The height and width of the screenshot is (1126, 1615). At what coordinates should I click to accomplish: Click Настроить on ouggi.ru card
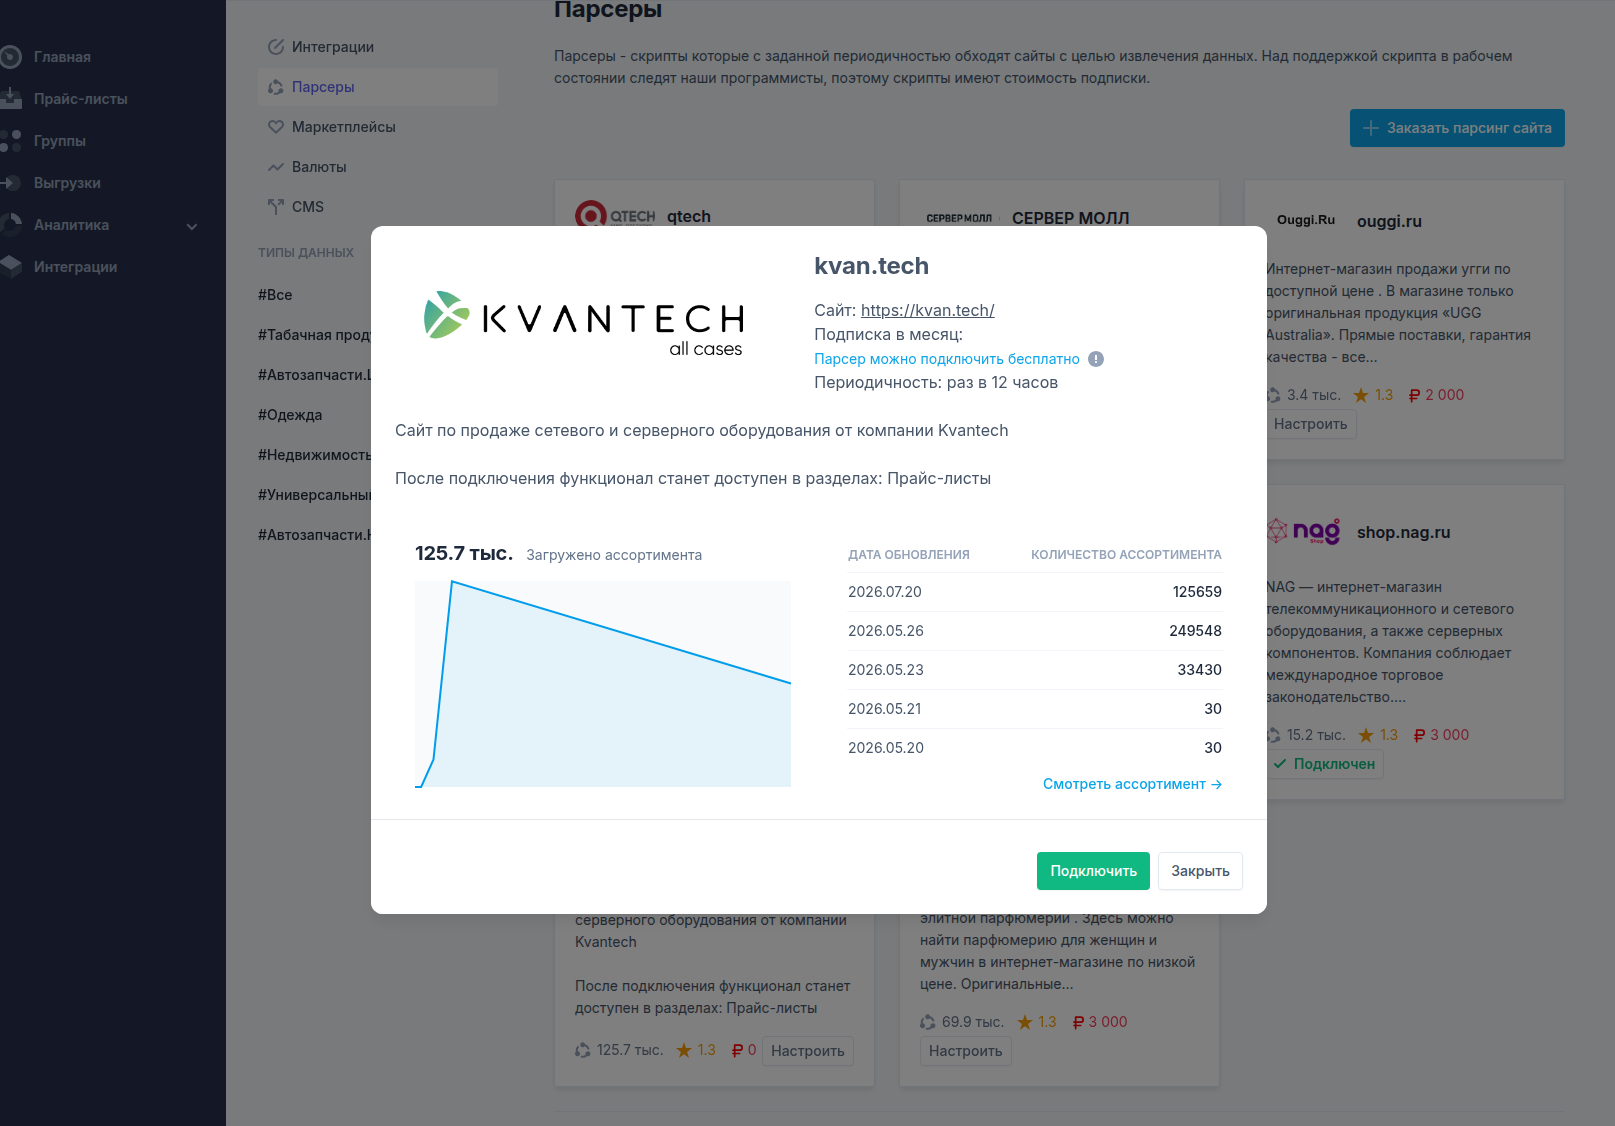coord(1310,424)
